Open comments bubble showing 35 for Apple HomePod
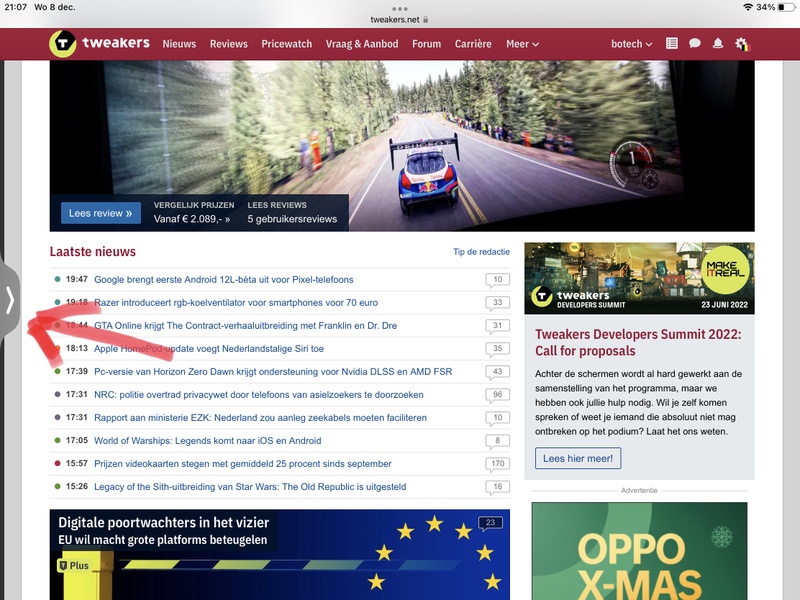This screenshot has height=600, width=800. coord(497,349)
